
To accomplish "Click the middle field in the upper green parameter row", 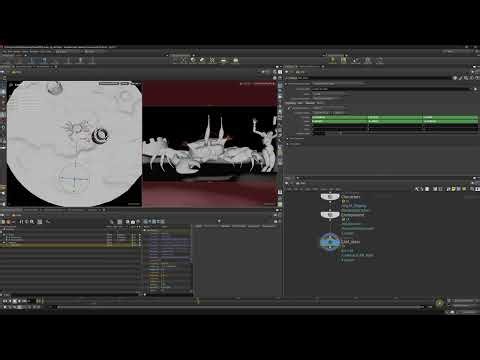I will [x=395, y=117].
